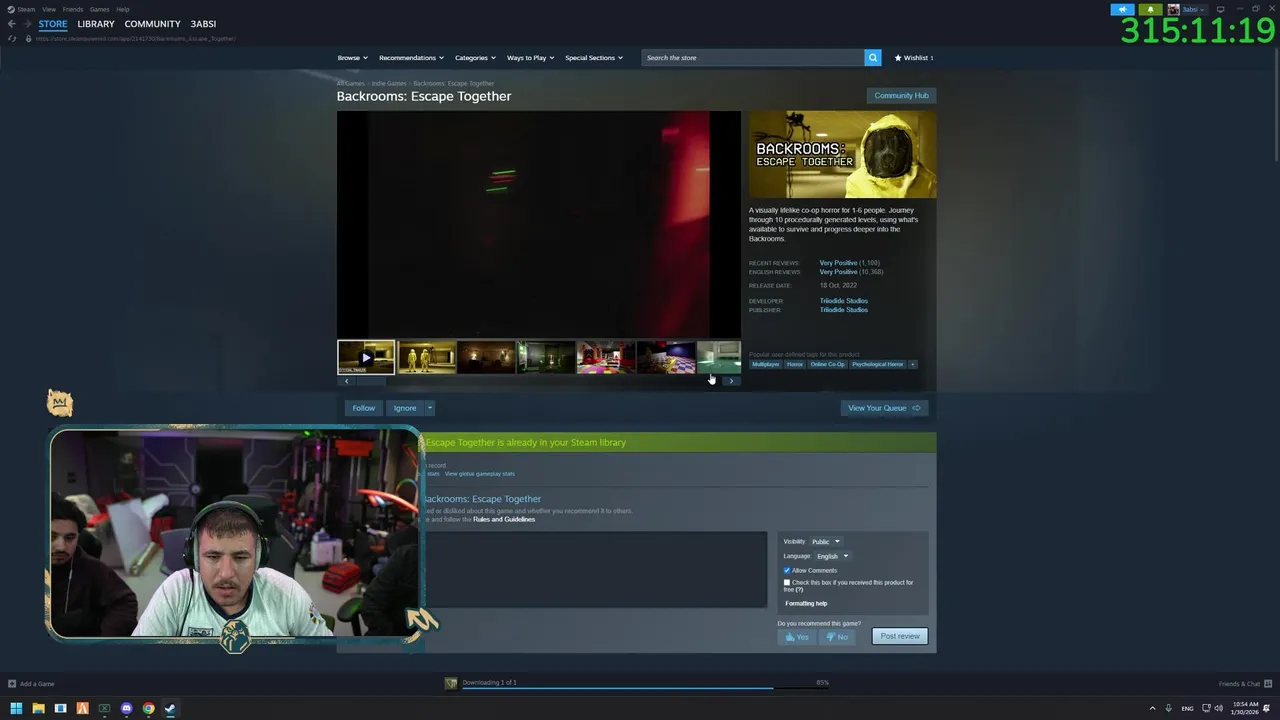Expand the Categories dropdown
1280x720 pixels.
click(x=475, y=58)
